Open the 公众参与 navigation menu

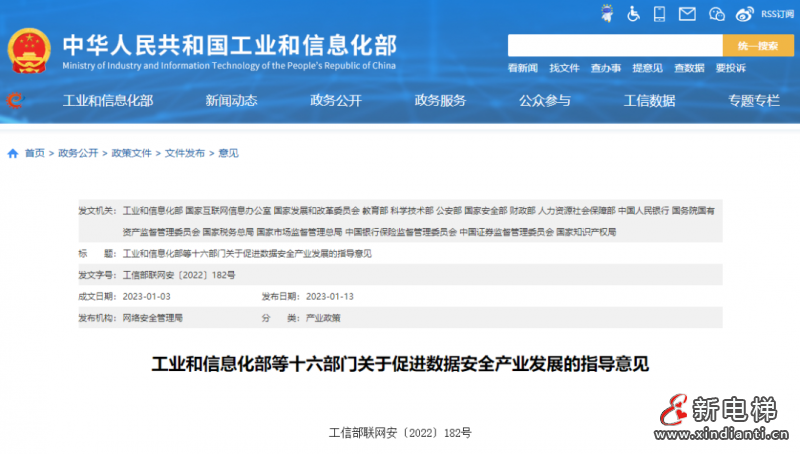point(545,100)
